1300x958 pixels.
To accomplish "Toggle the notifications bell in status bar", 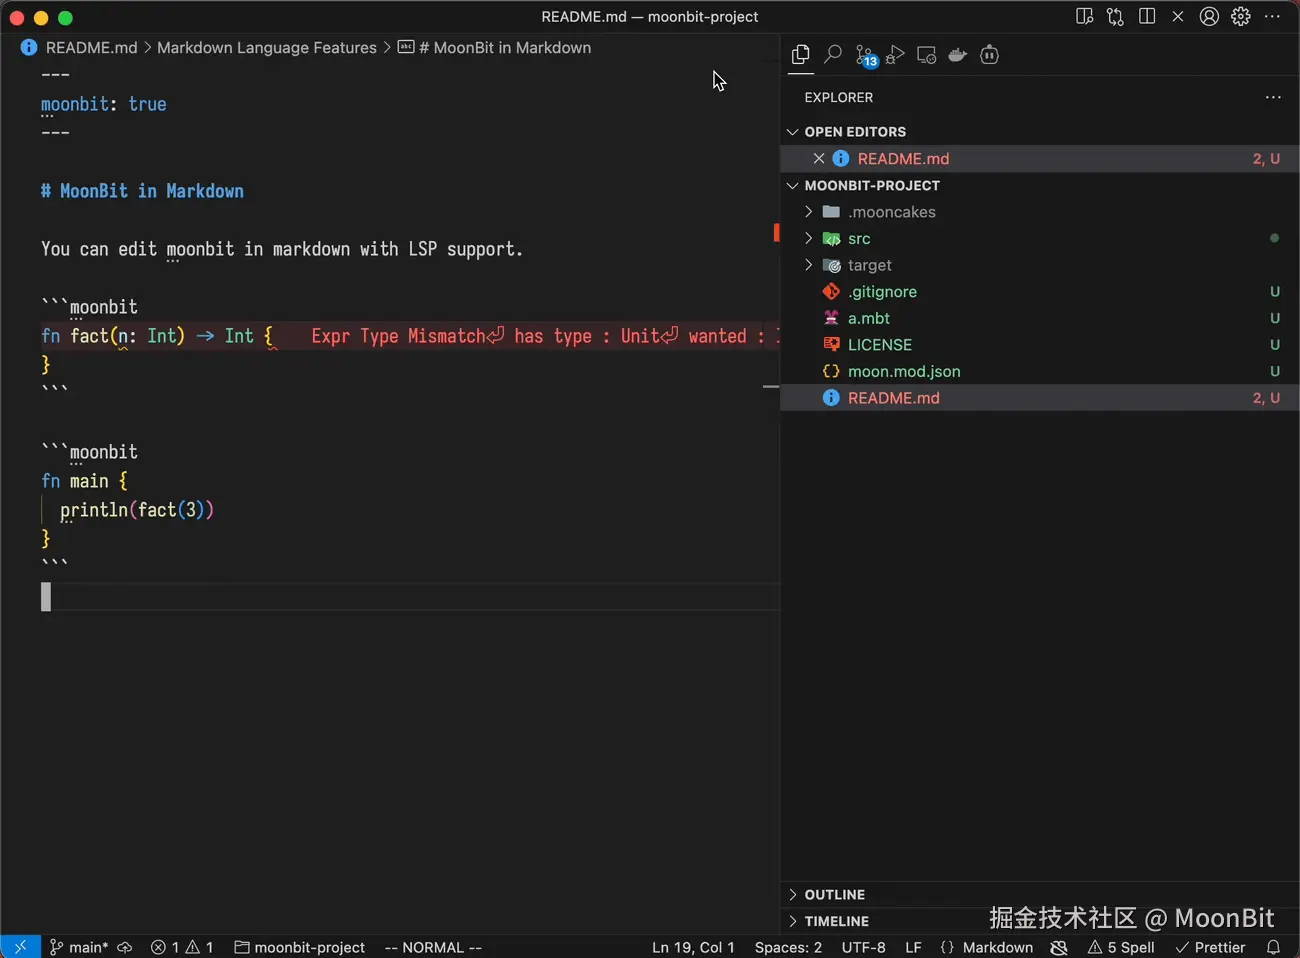I will pos(1273,947).
